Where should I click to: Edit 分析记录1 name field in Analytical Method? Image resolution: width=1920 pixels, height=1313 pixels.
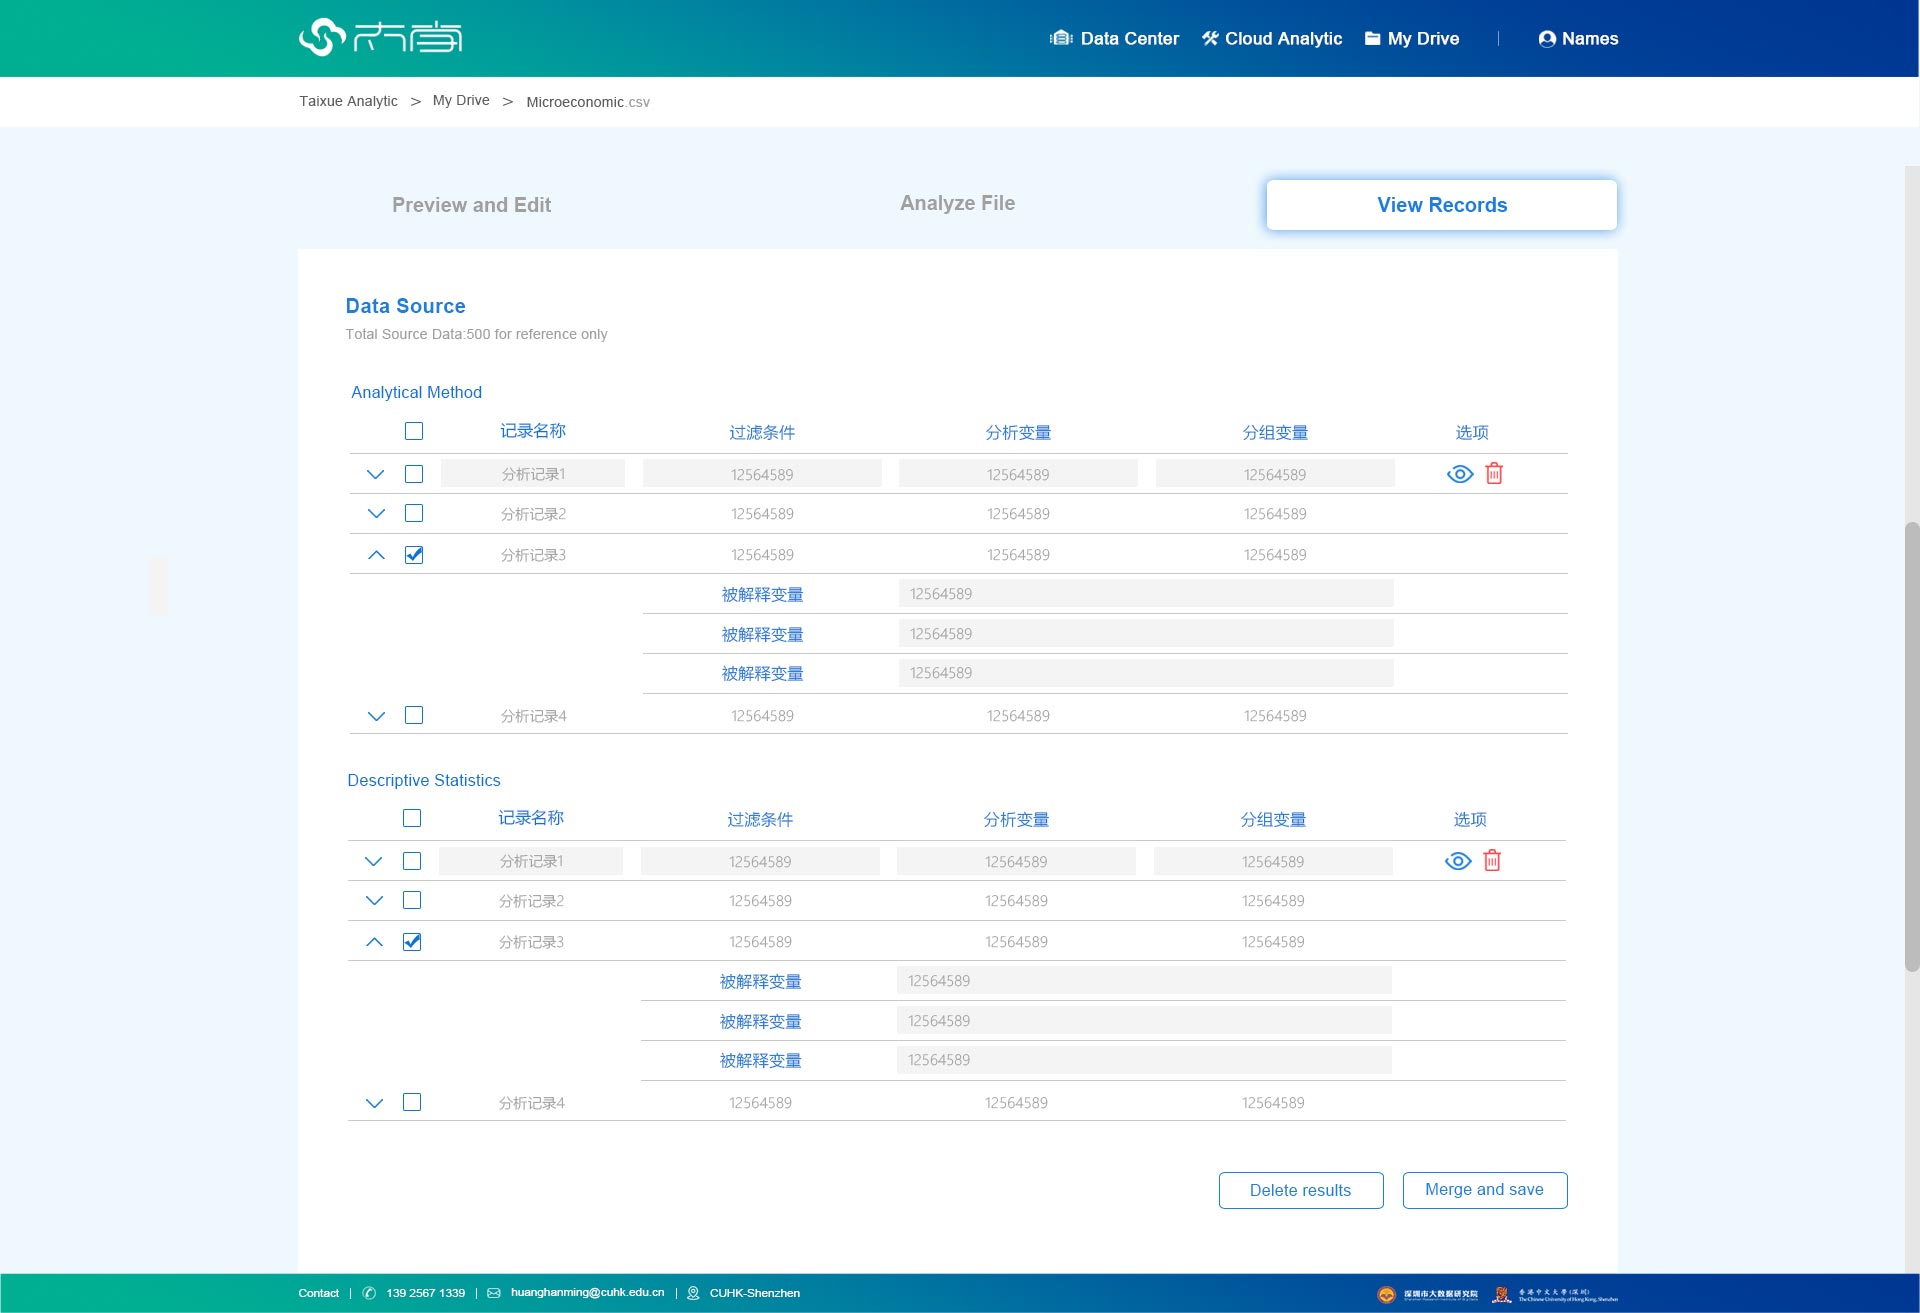pyautogui.click(x=533, y=474)
